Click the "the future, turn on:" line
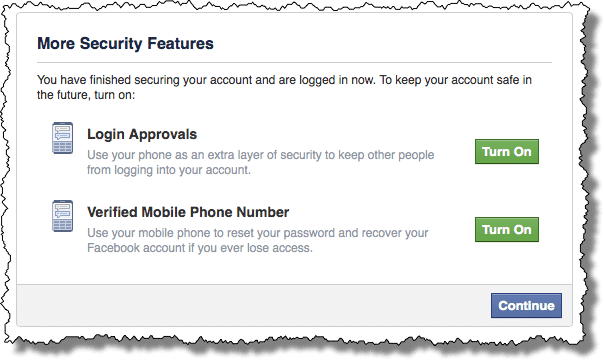 86,95
